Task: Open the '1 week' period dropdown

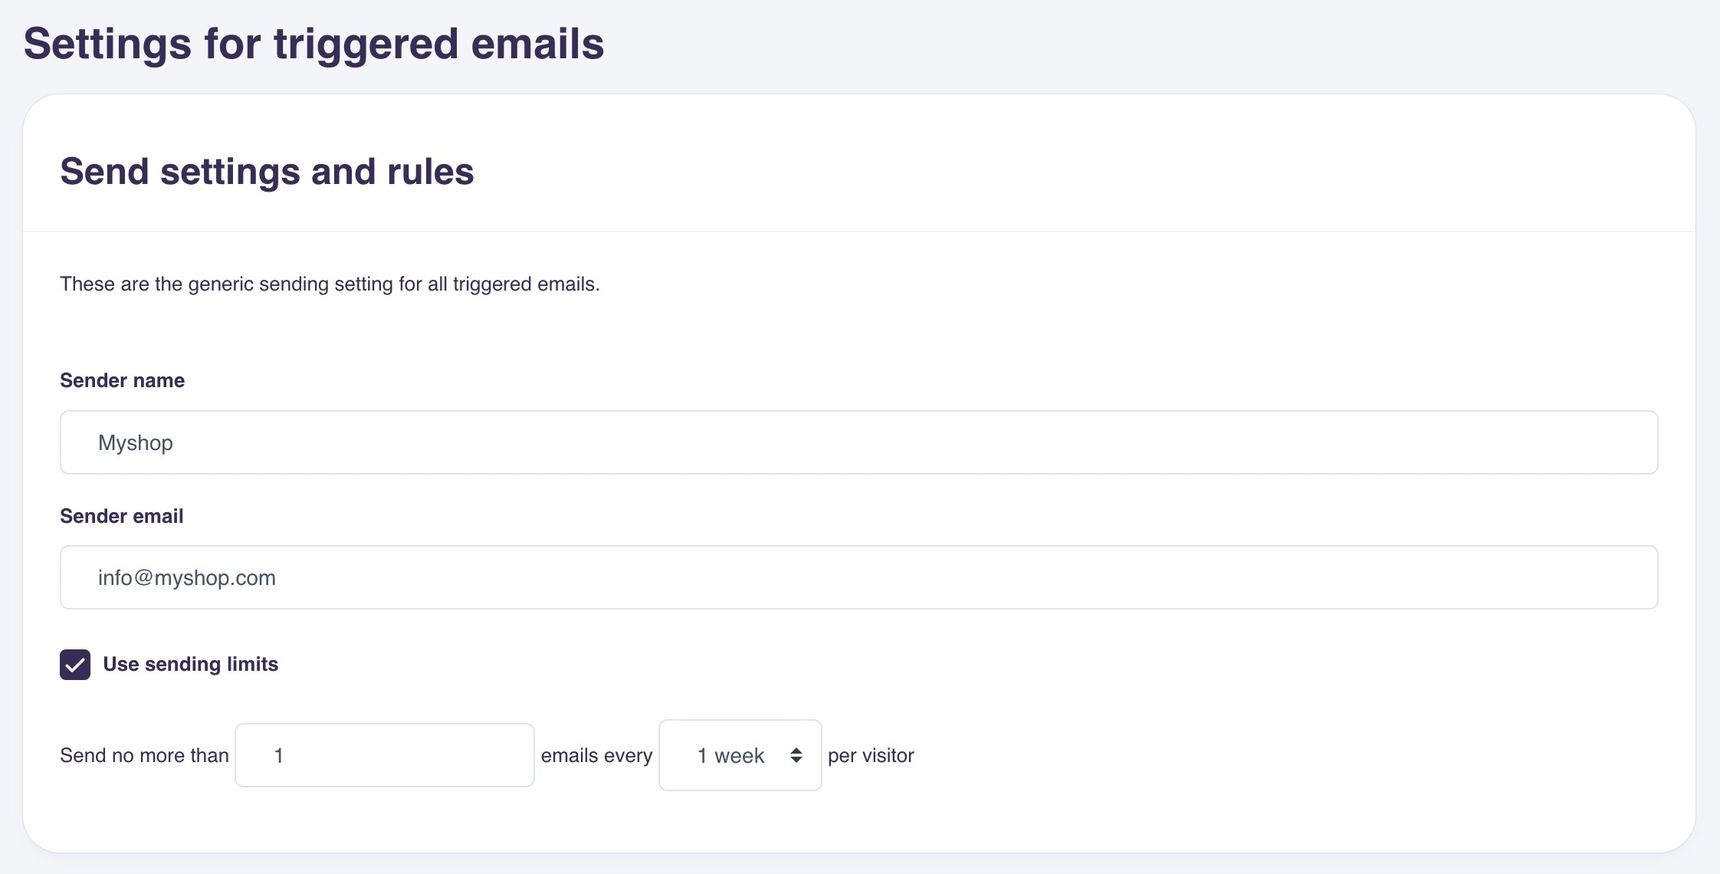Action: pos(740,755)
